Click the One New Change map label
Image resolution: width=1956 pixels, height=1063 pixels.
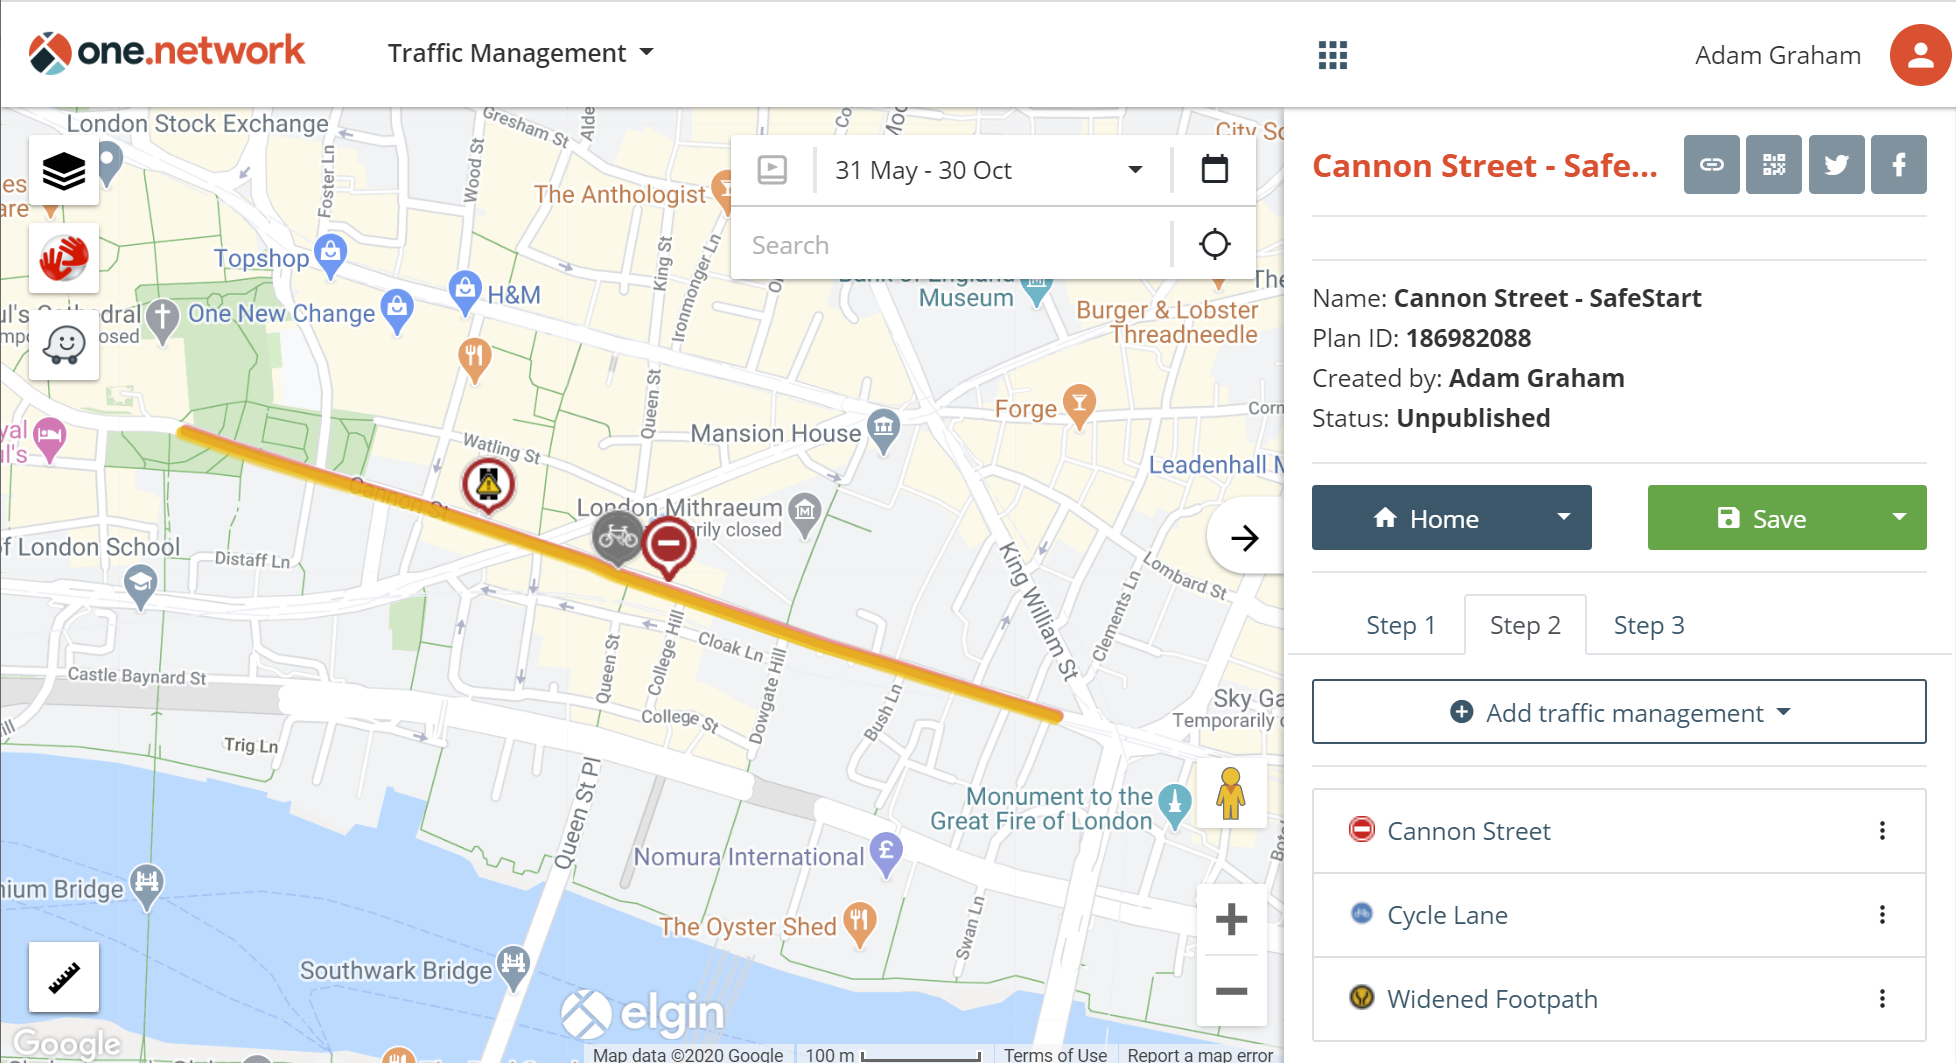tap(281, 313)
